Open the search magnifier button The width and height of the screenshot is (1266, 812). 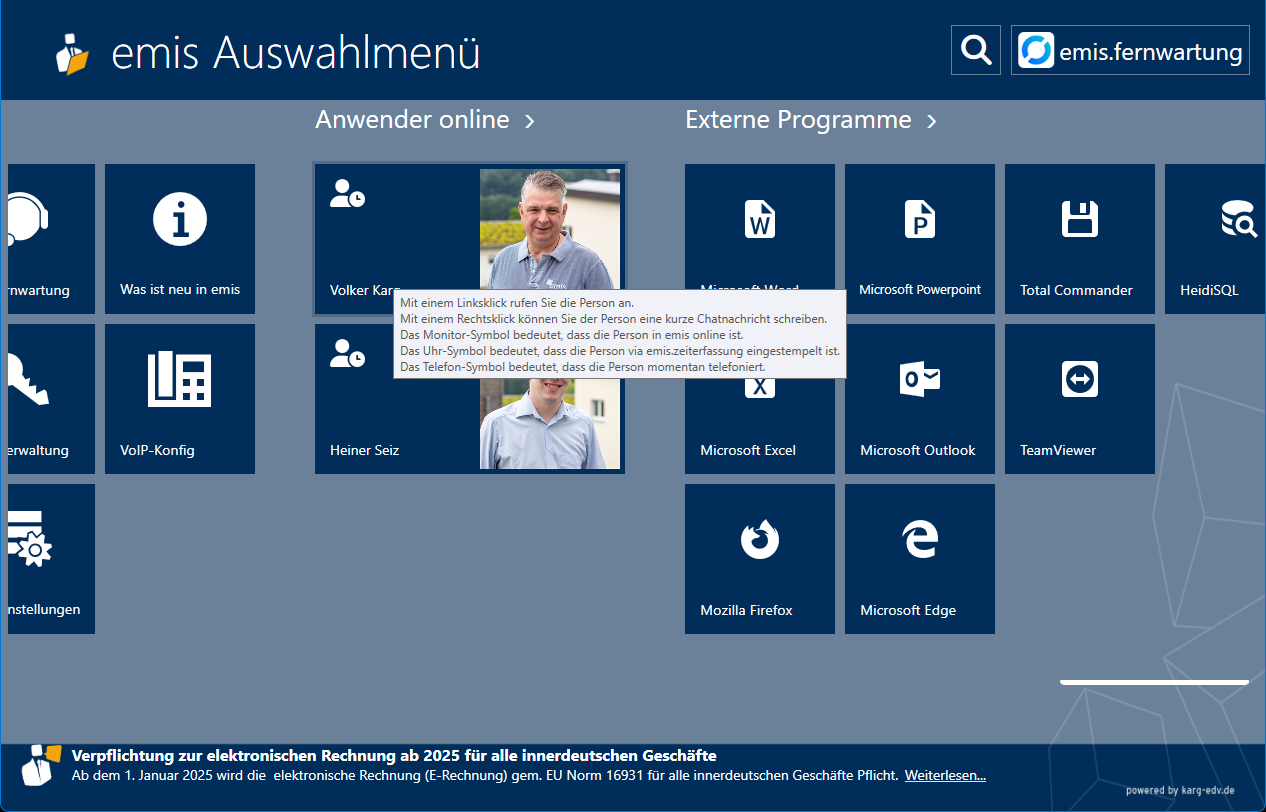click(x=976, y=50)
